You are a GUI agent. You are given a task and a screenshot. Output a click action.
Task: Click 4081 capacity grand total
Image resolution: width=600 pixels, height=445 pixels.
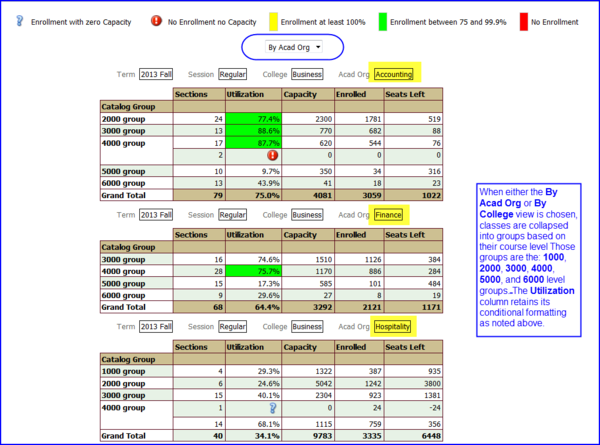pos(308,196)
